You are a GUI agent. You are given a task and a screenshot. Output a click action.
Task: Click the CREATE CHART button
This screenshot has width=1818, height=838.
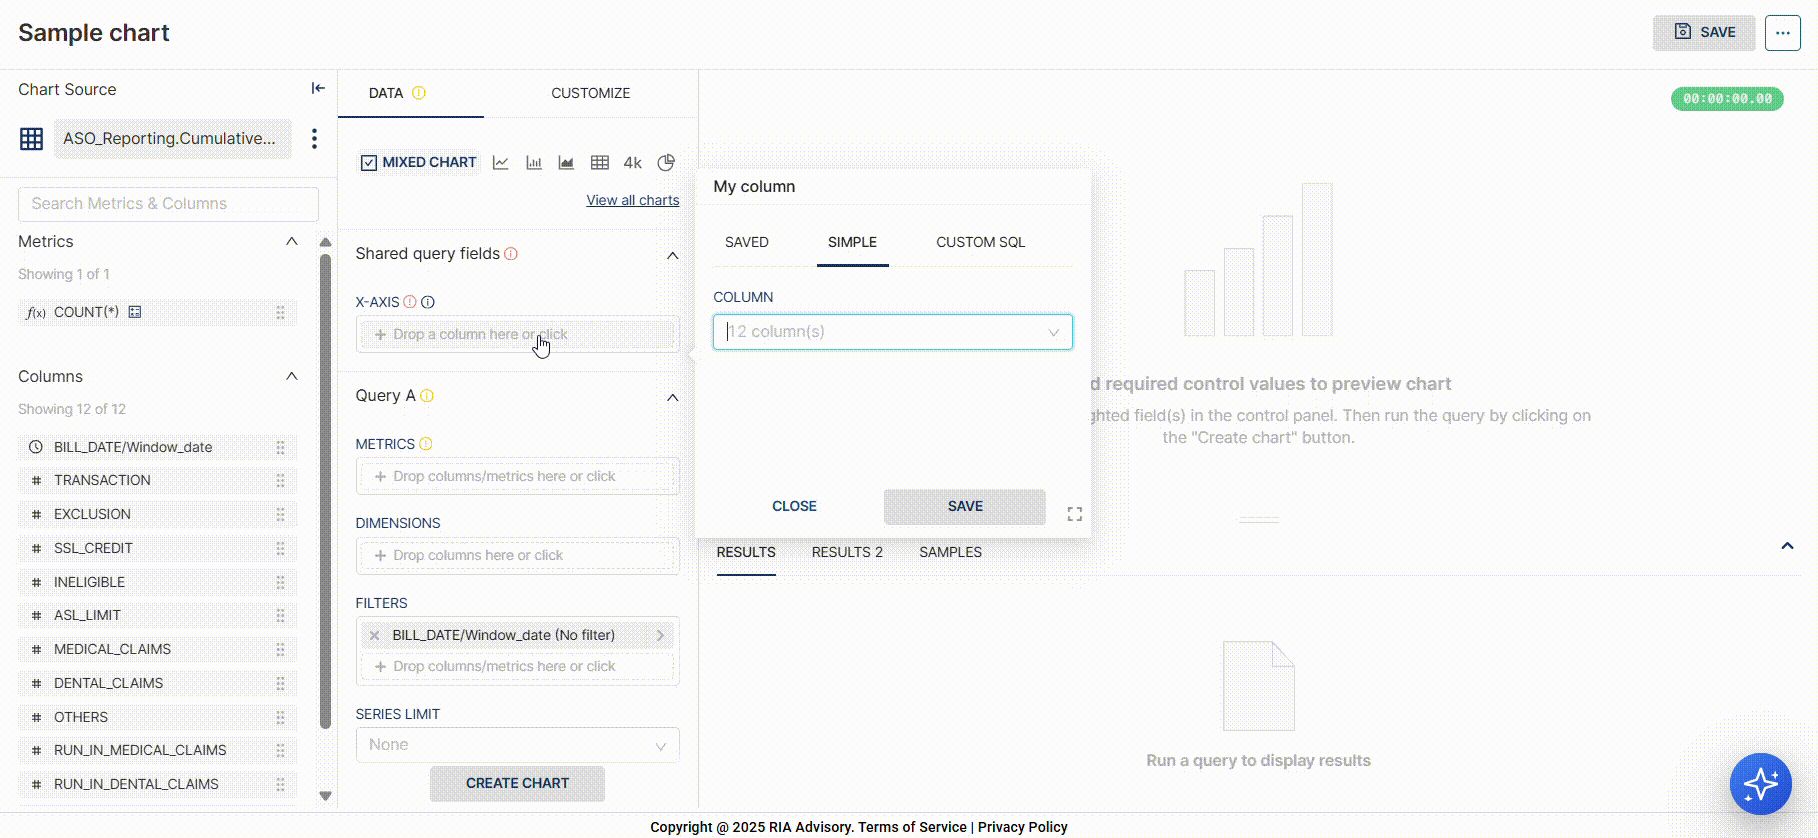(x=517, y=783)
